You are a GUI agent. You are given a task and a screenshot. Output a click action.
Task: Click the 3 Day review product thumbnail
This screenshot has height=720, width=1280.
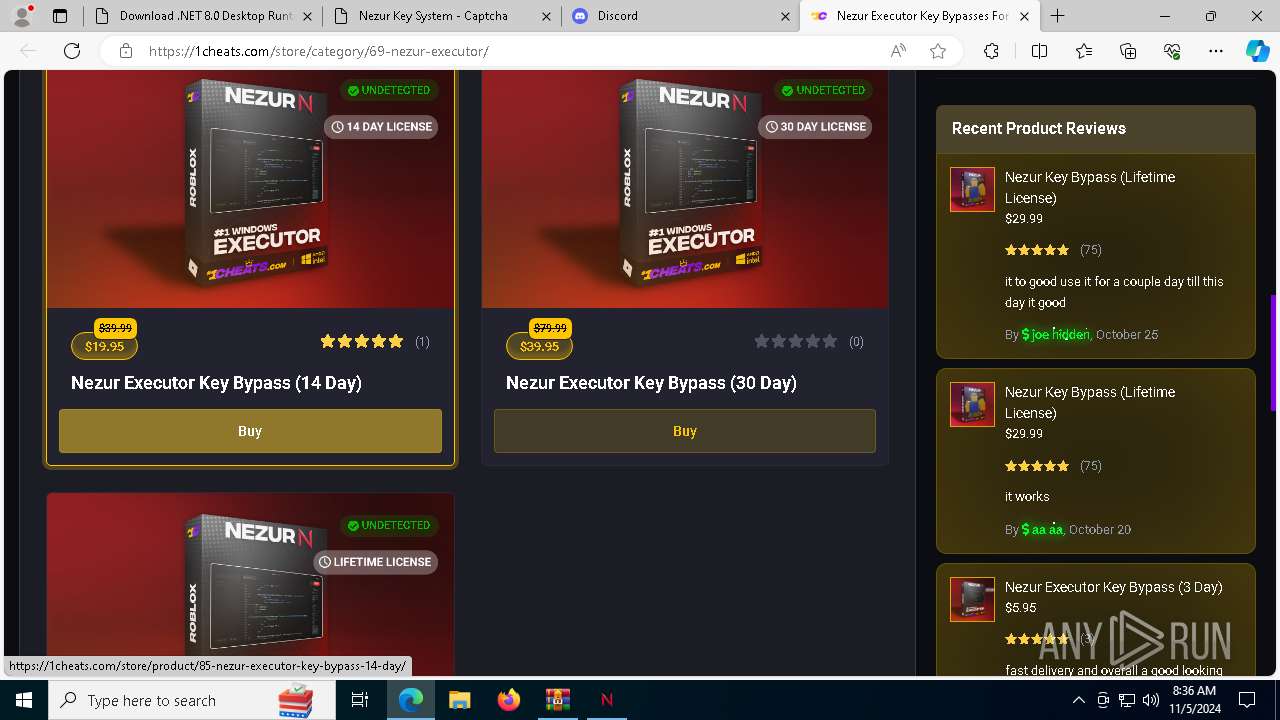click(x=972, y=599)
